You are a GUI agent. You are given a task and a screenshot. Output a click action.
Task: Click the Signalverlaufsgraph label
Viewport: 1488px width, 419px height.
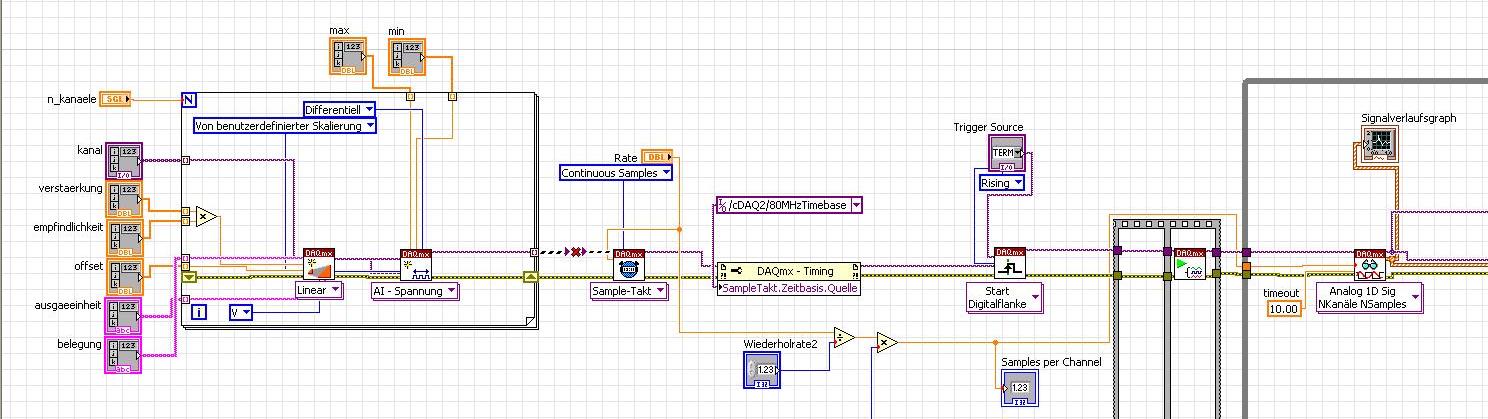pos(1409,118)
